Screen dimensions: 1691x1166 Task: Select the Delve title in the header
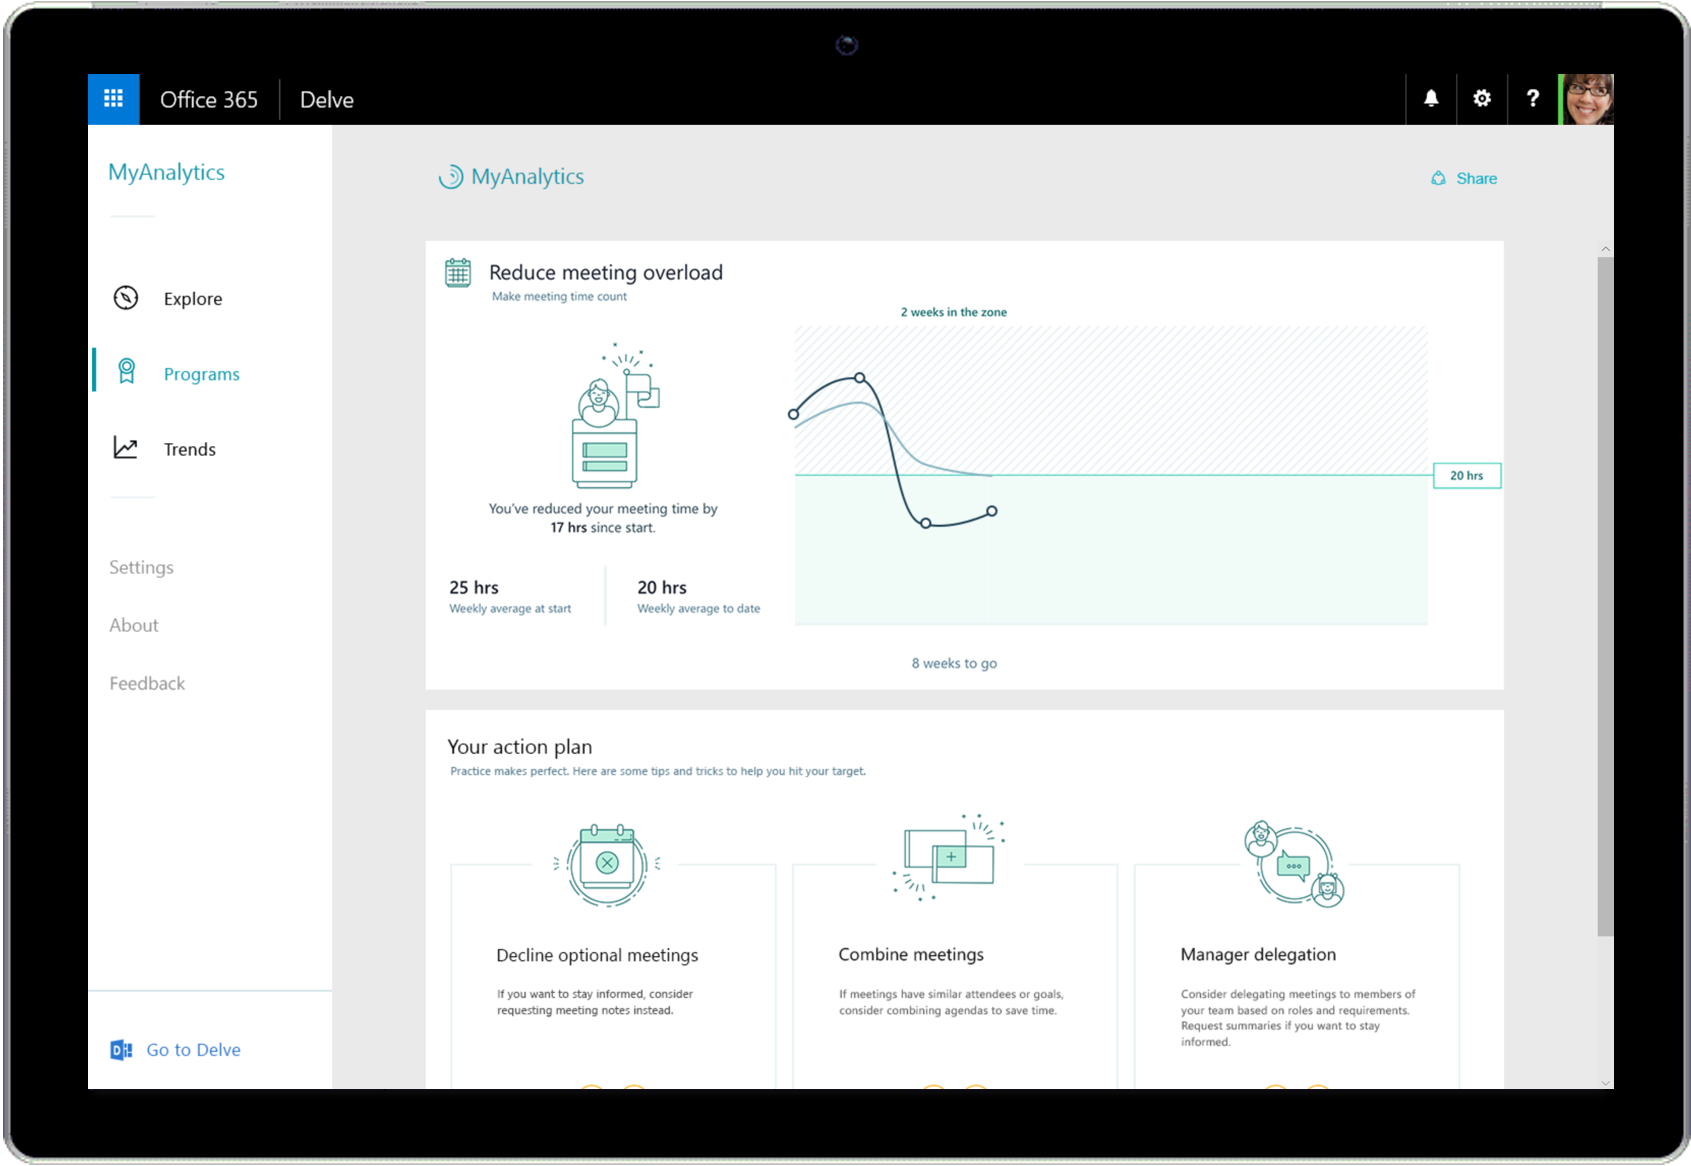pyautogui.click(x=326, y=99)
